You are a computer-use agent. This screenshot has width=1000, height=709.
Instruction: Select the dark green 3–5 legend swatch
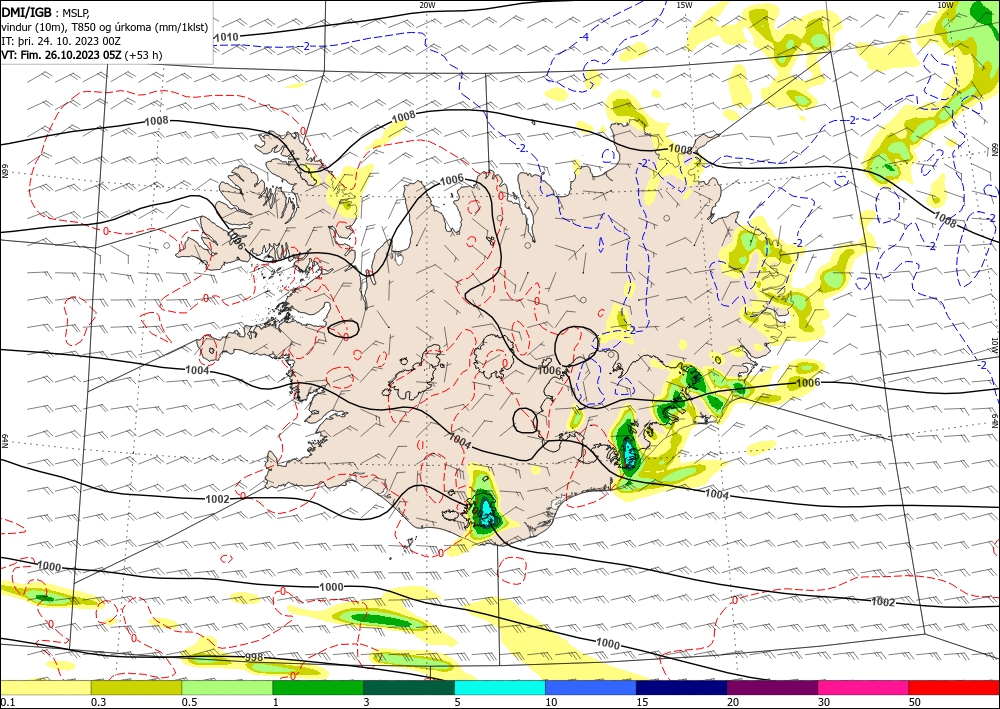pos(409,687)
